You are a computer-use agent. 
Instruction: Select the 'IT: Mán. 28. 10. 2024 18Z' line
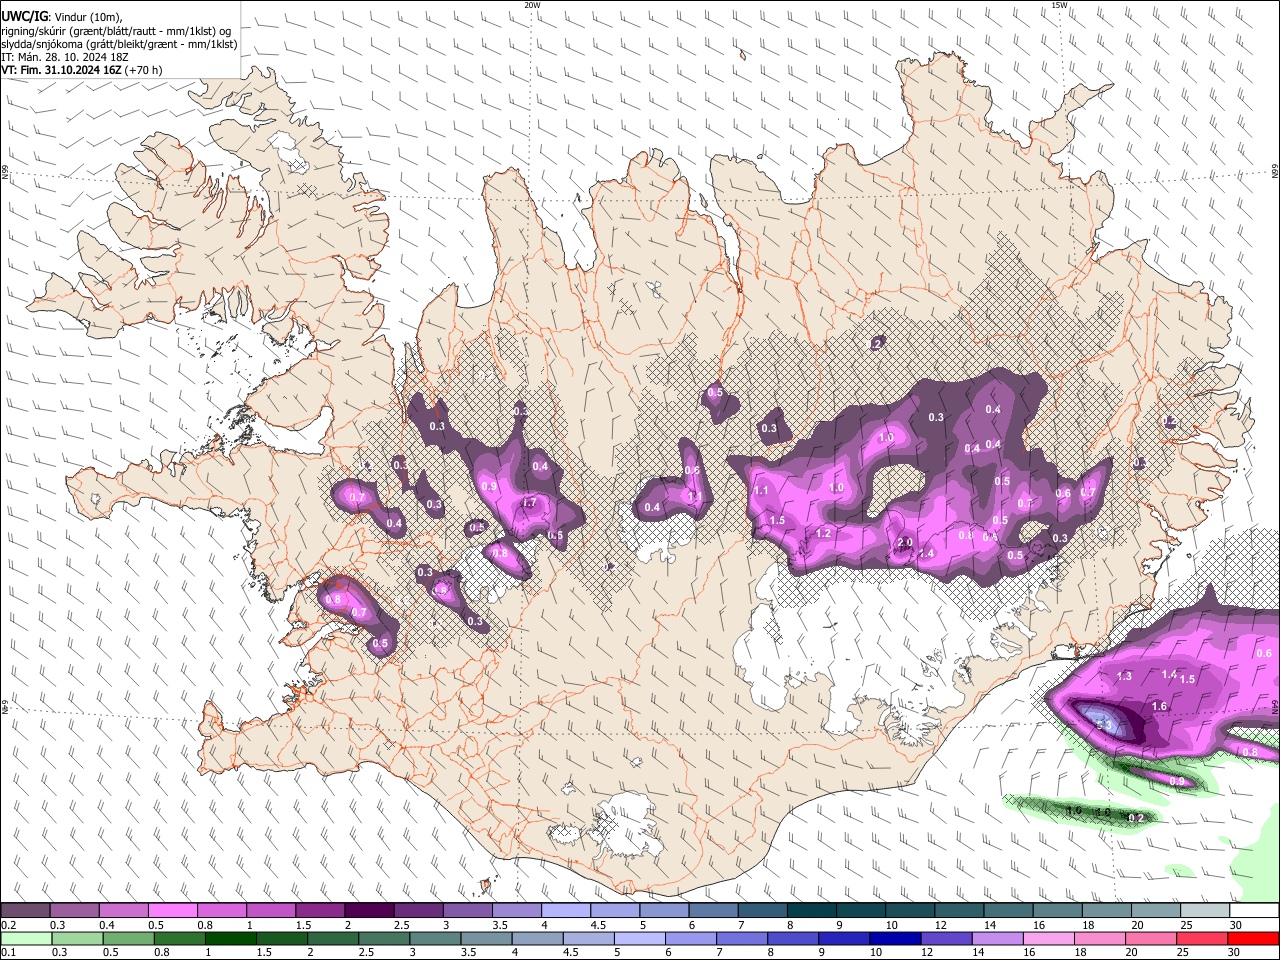pyautogui.click(x=65, y=57)
